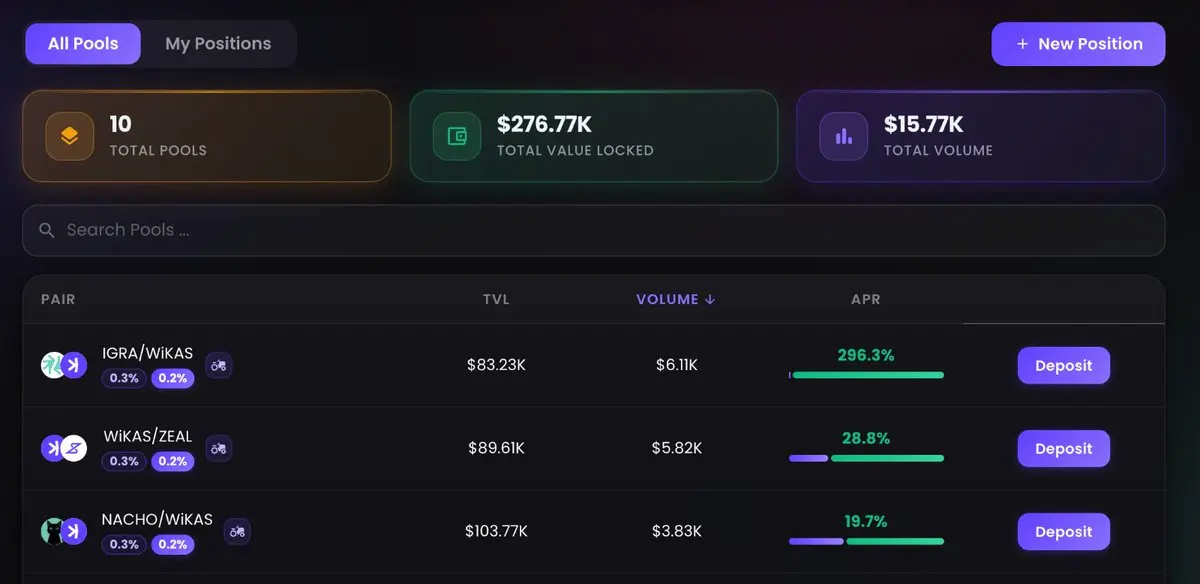The width and height of the screenshot is (1200, 584).
Task: Click the Total Volume bar chart icon
Action: pyautogui.click(x=843, y=137)
